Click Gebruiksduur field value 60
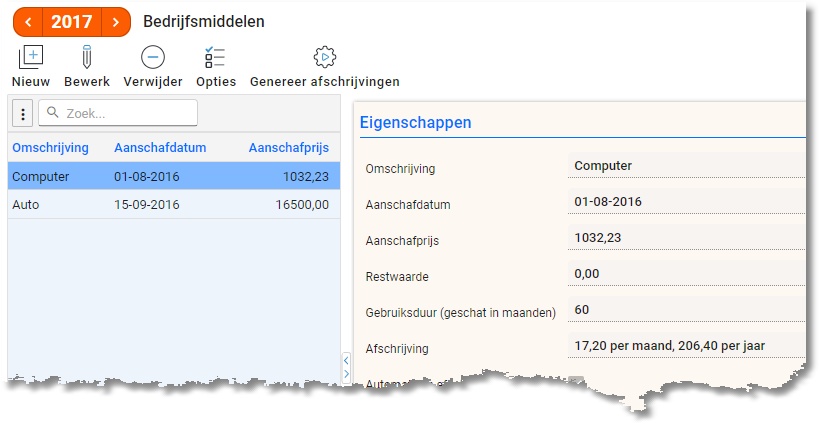 coord(686,310)
